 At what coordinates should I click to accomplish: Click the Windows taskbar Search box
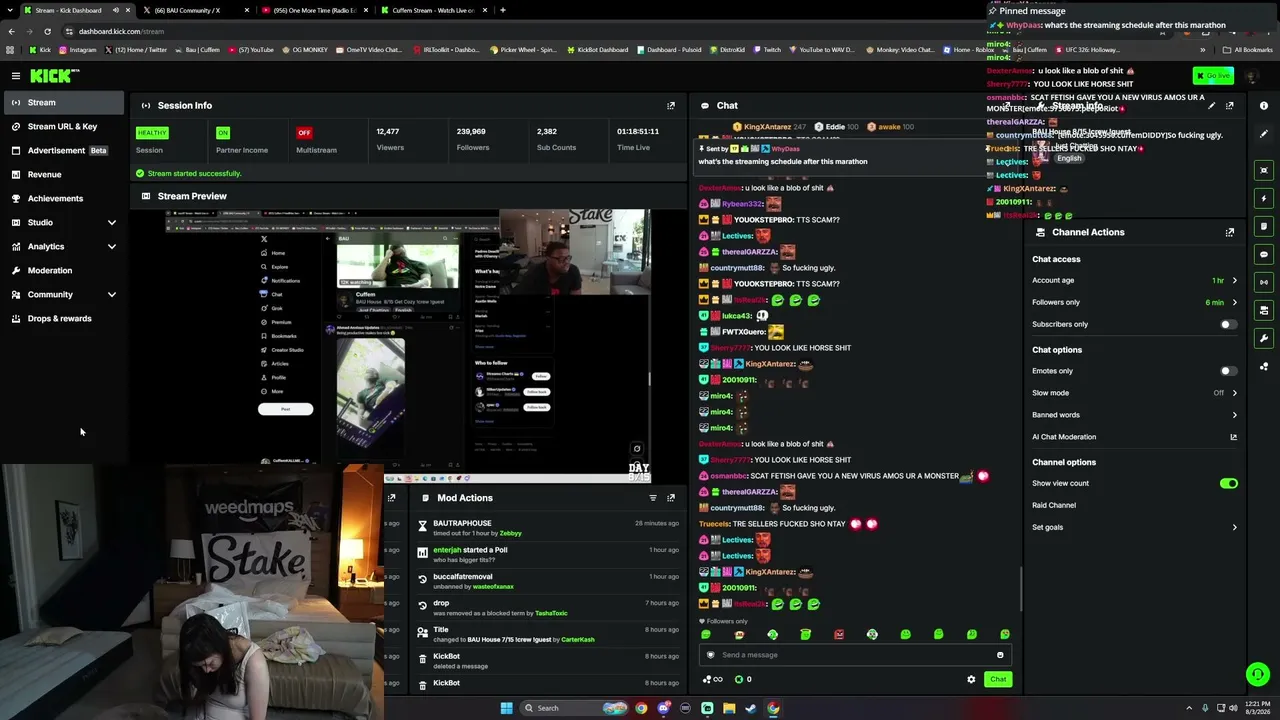click(x=573, y=708)
